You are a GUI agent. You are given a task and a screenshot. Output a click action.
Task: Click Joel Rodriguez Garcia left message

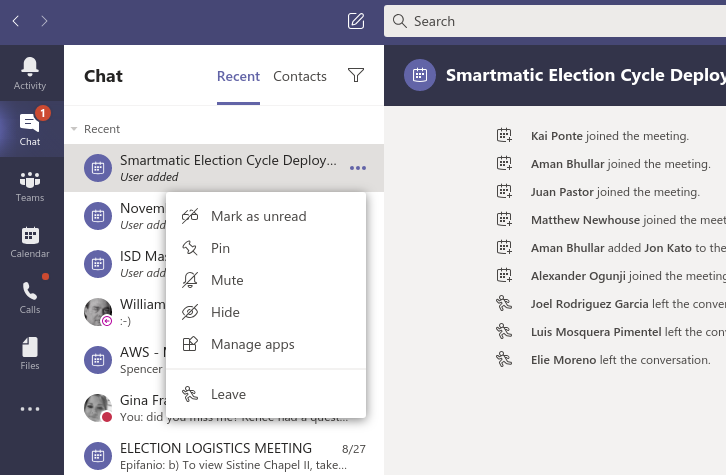(628, 304)
